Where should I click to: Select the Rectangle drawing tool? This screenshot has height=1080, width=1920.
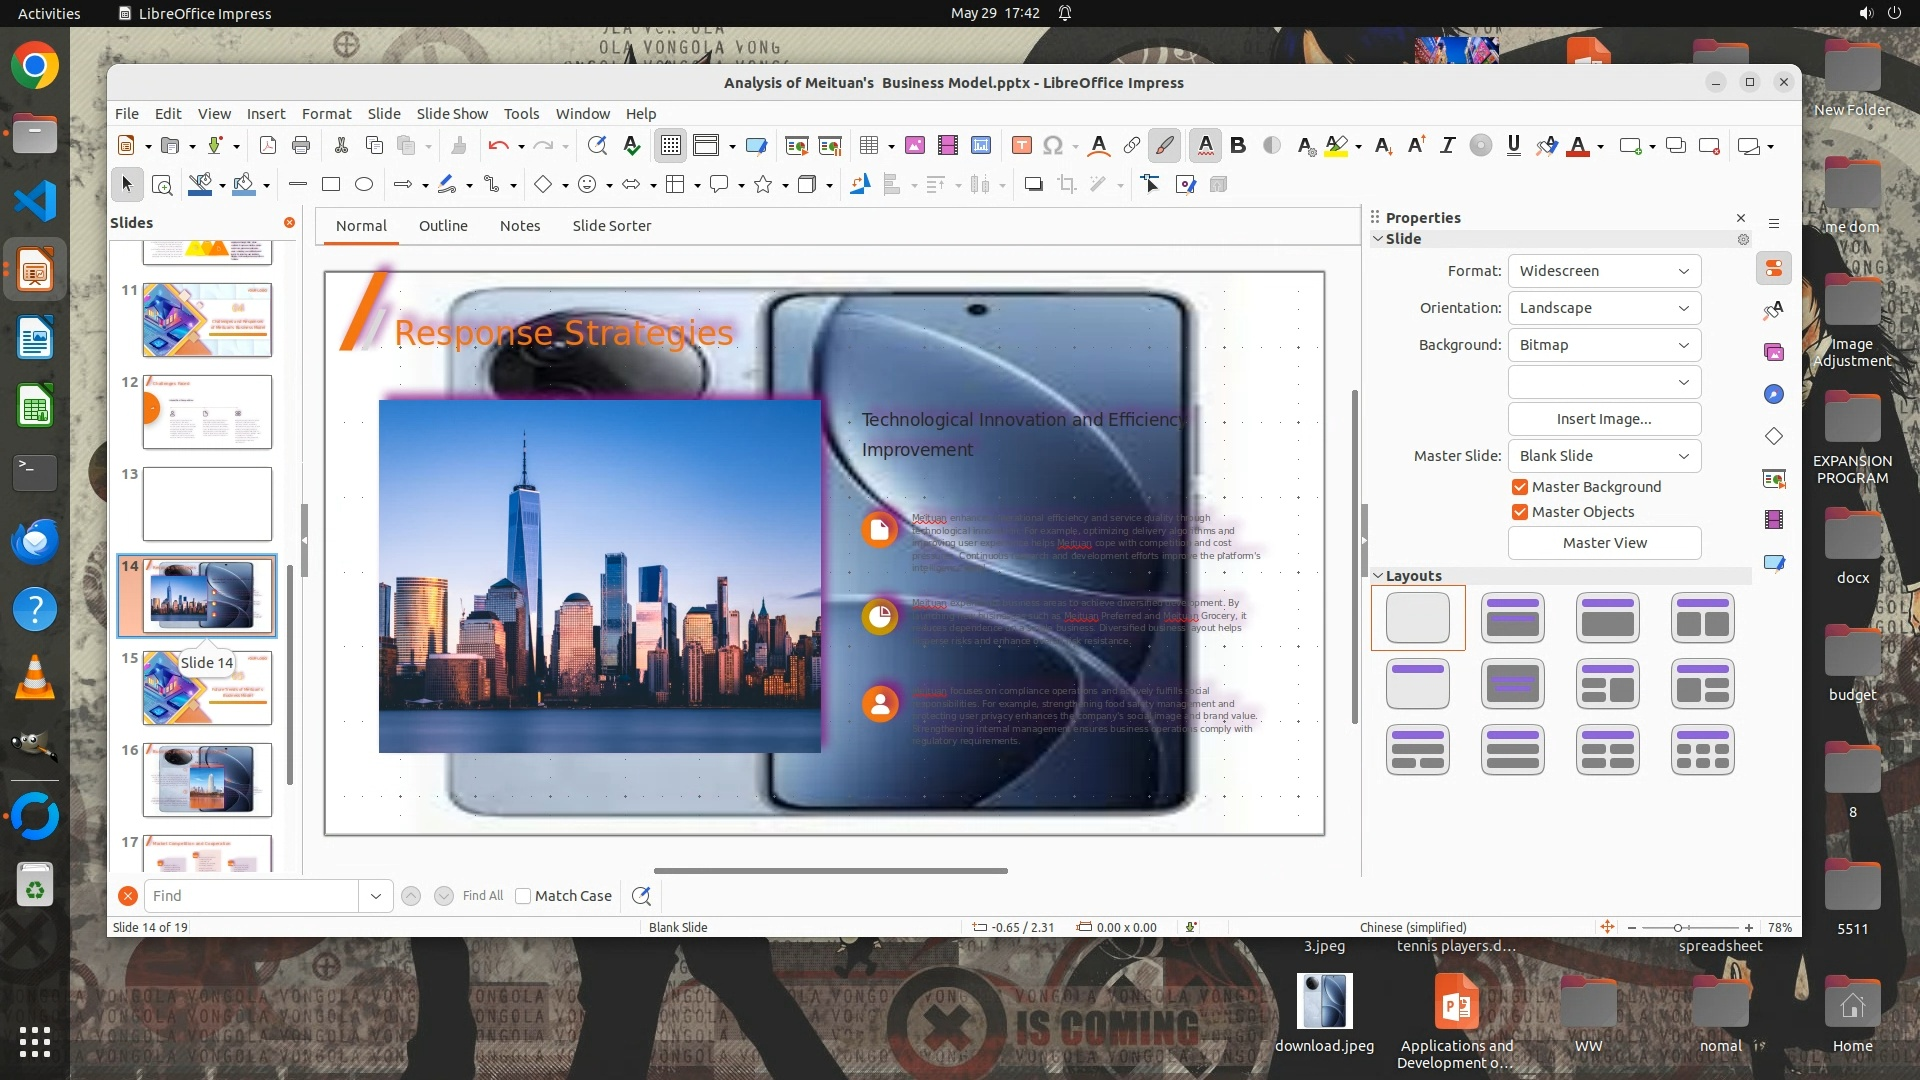click(x=331, y=184)
